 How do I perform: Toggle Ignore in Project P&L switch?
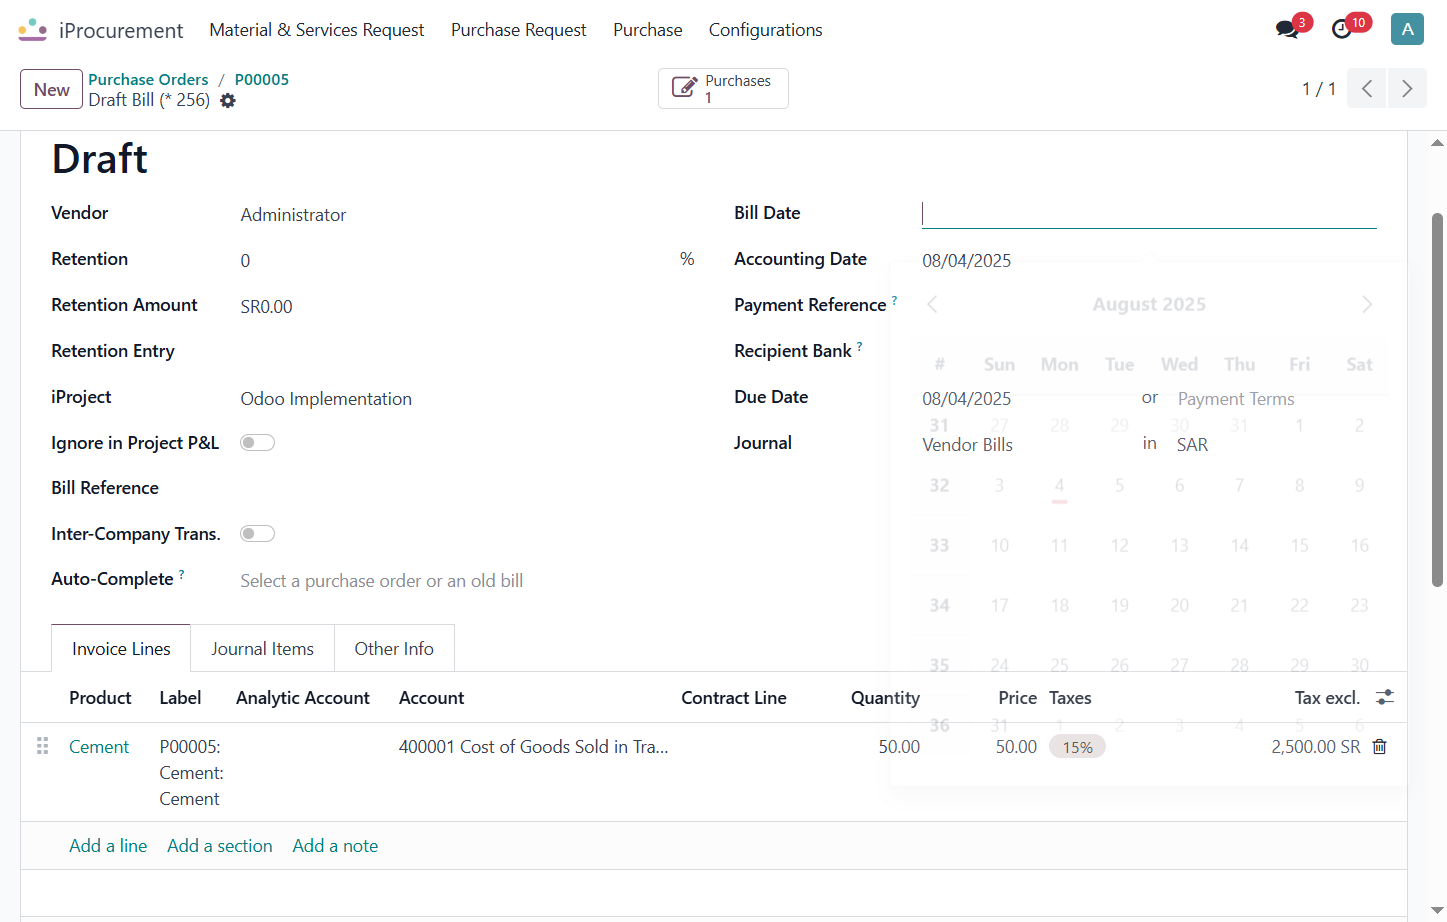(x=257, y=443)
